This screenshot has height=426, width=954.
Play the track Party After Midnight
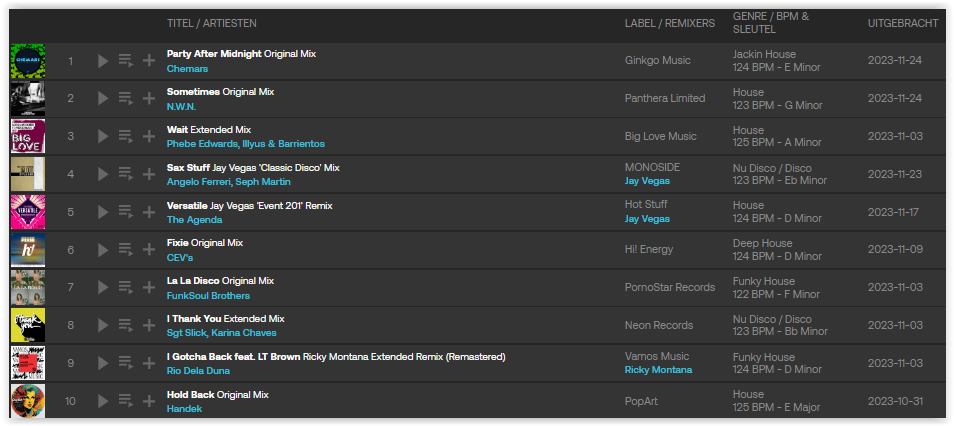103,61
